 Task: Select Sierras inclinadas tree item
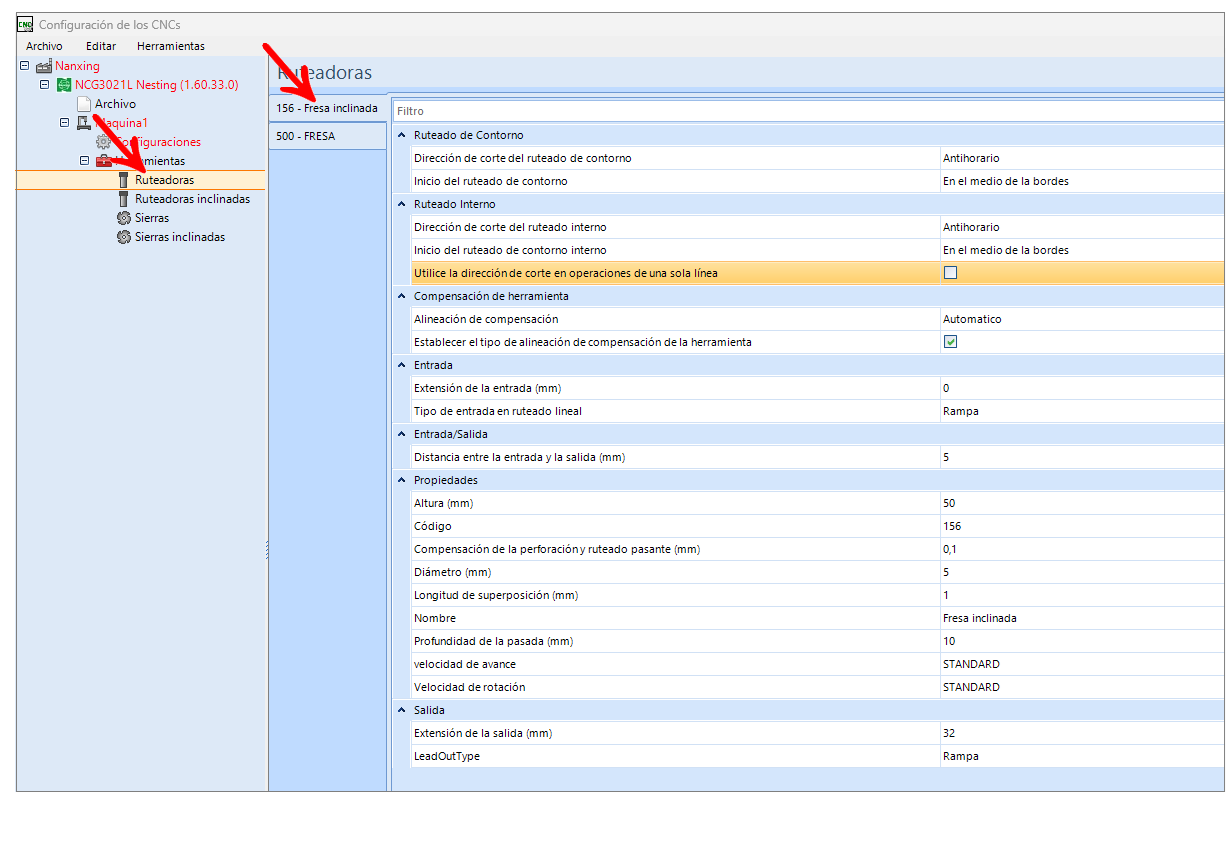180,237
